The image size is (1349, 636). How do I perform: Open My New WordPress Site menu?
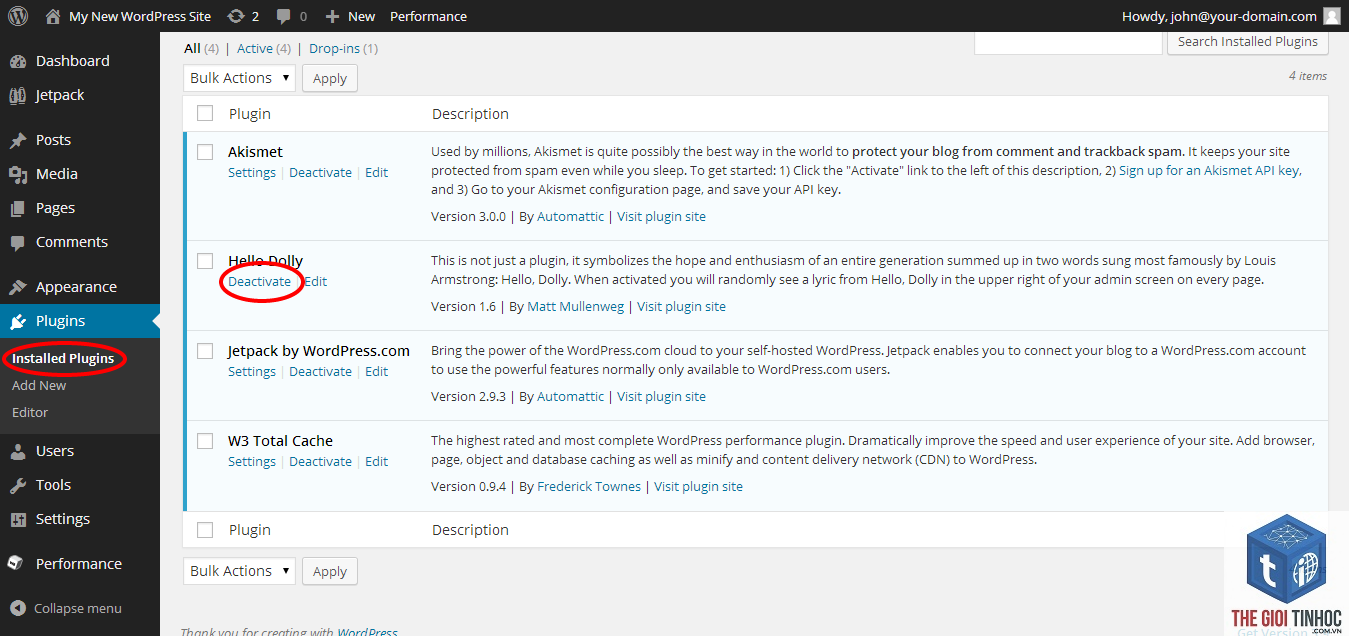tap(140, 16)
